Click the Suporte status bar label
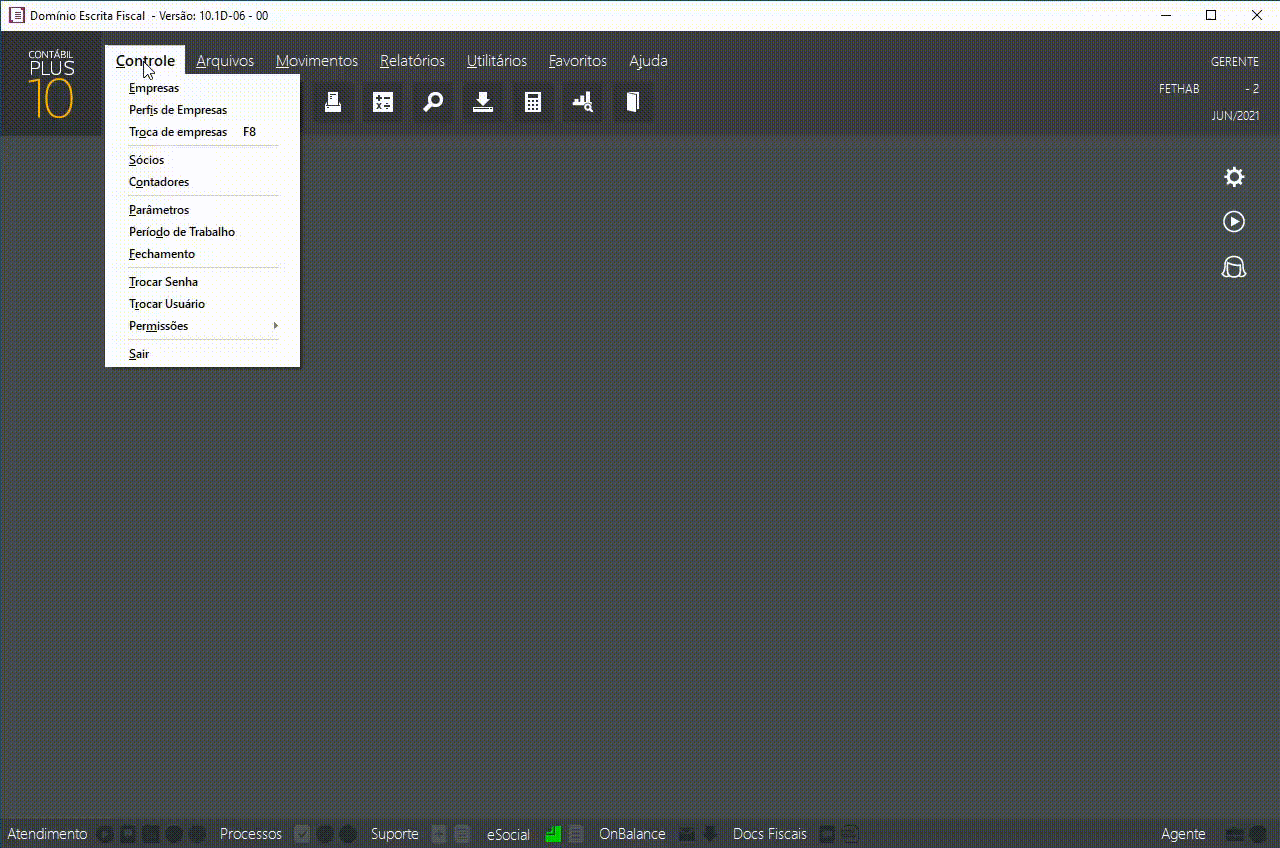Image resolution: width=1280 pixels, height=848 pixels. (395, 834)
